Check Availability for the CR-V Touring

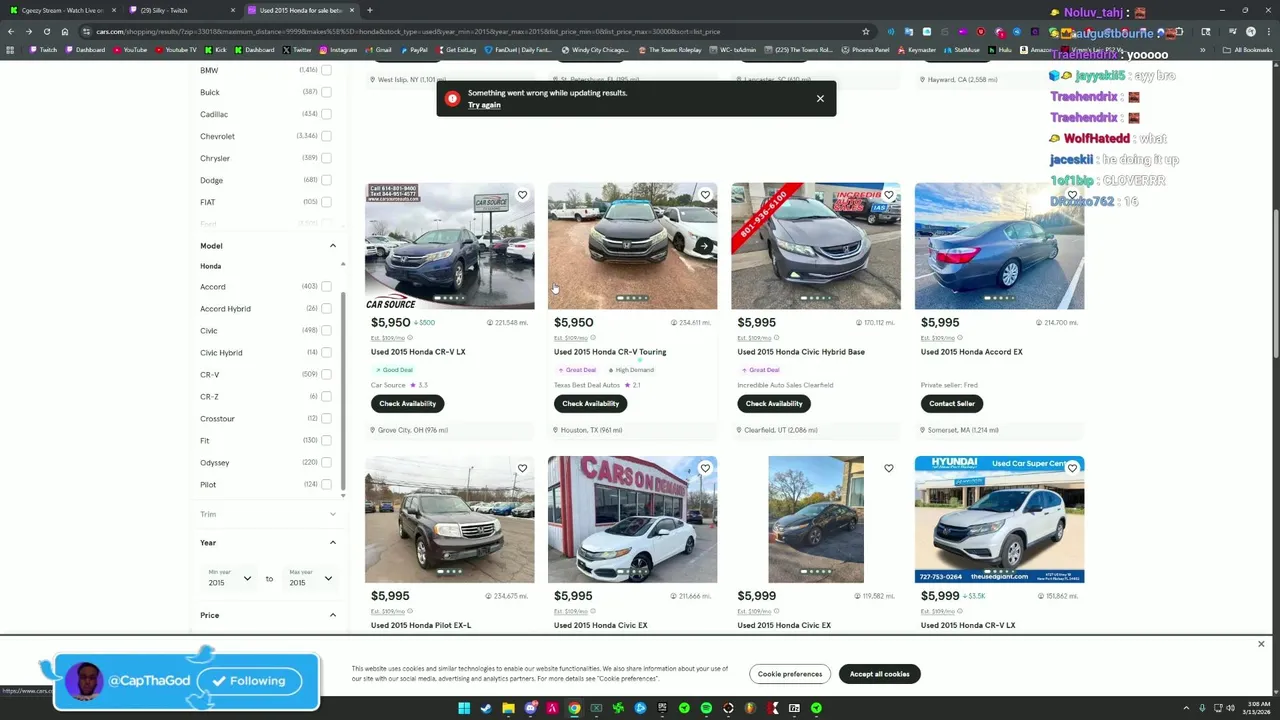pos(590,404)
